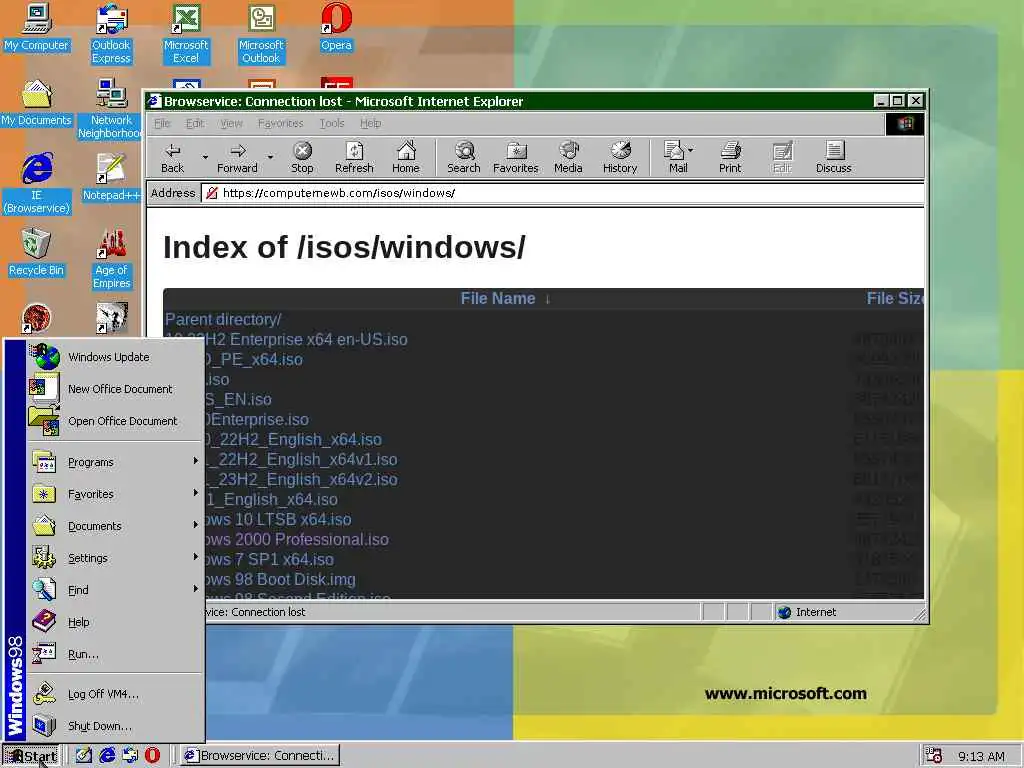Open the My Computer desktop icon

[x=37, y=27]
